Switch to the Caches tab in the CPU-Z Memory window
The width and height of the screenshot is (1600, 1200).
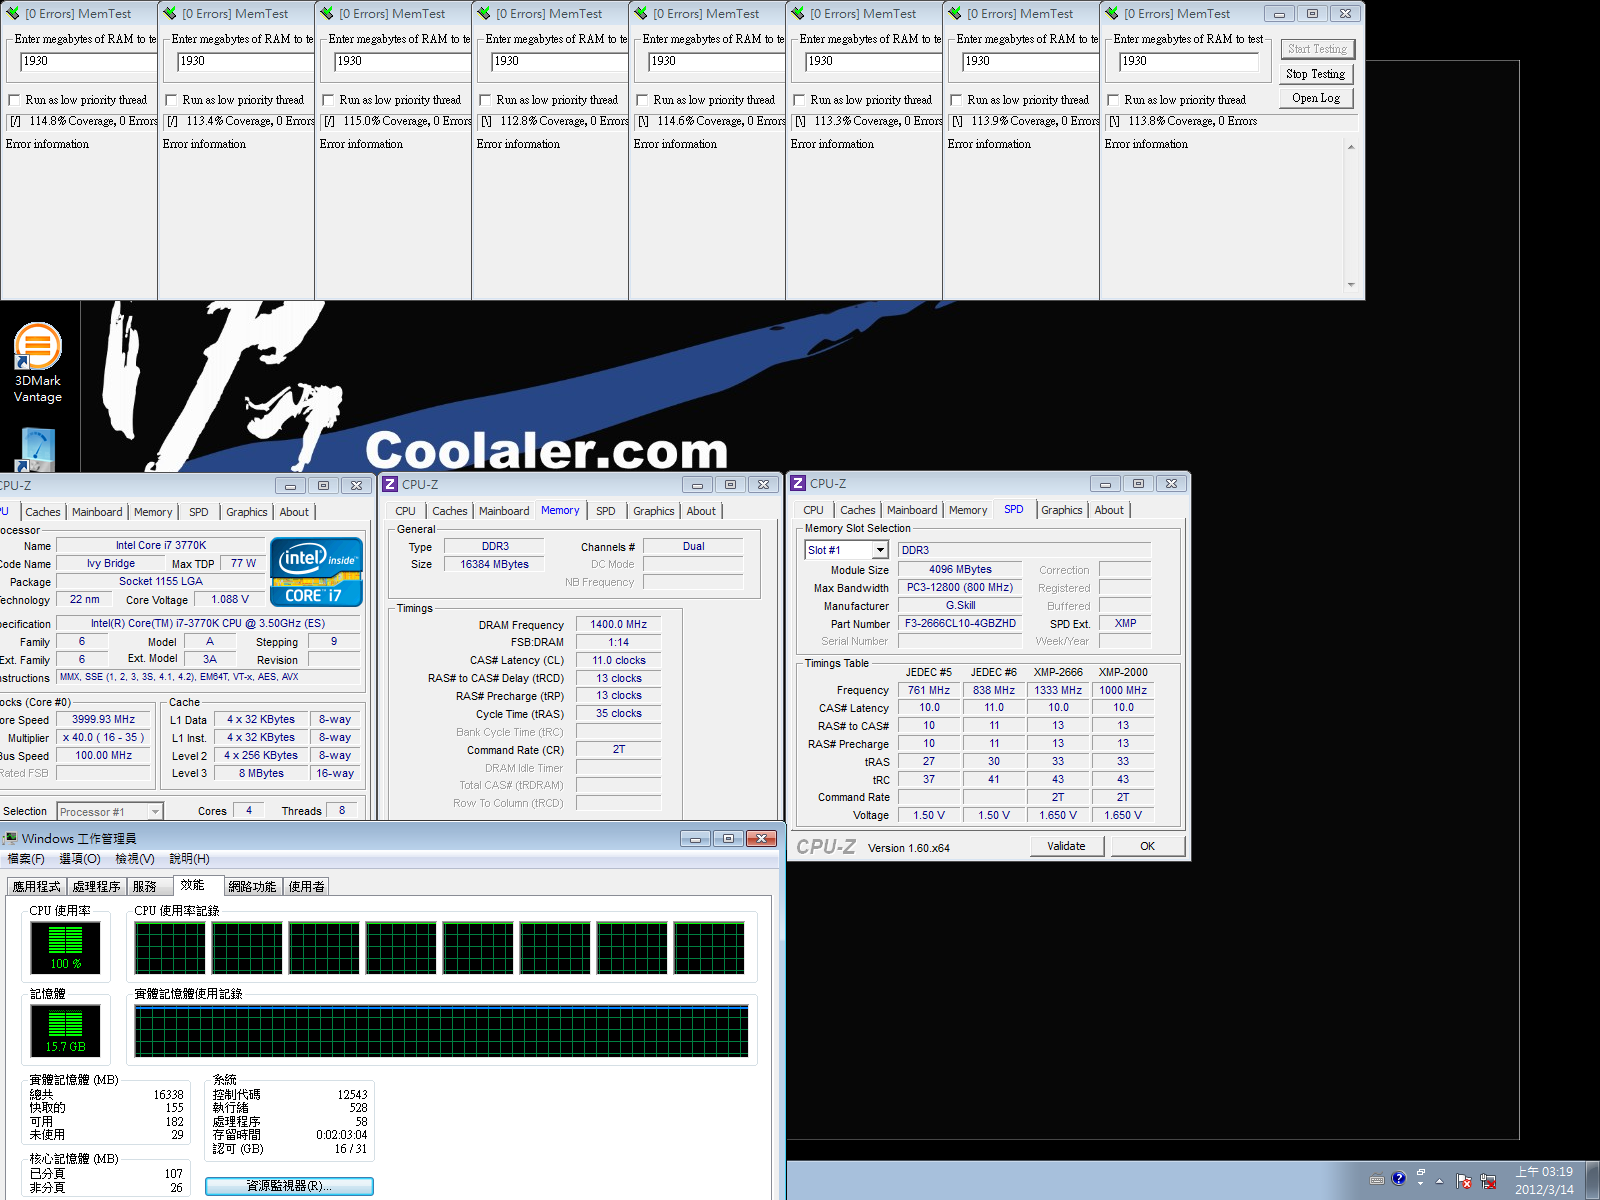click(449, 511)
